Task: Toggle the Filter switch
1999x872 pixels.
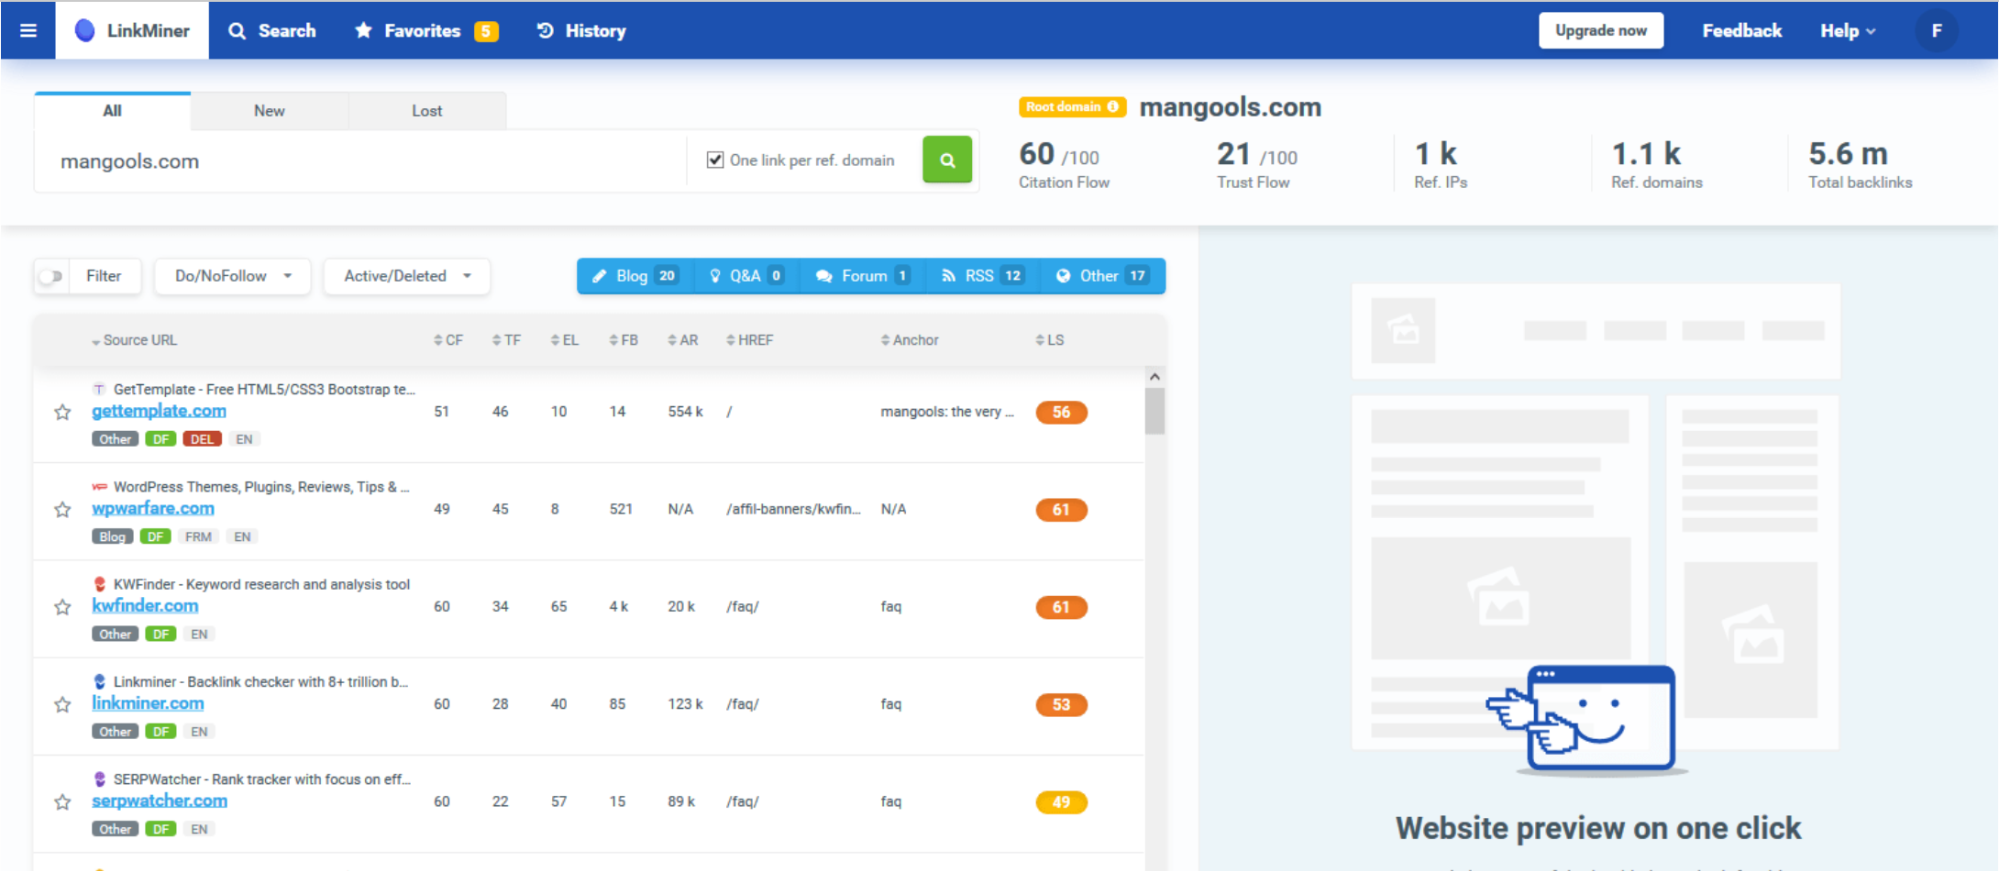Action: [x=50, y=276]
